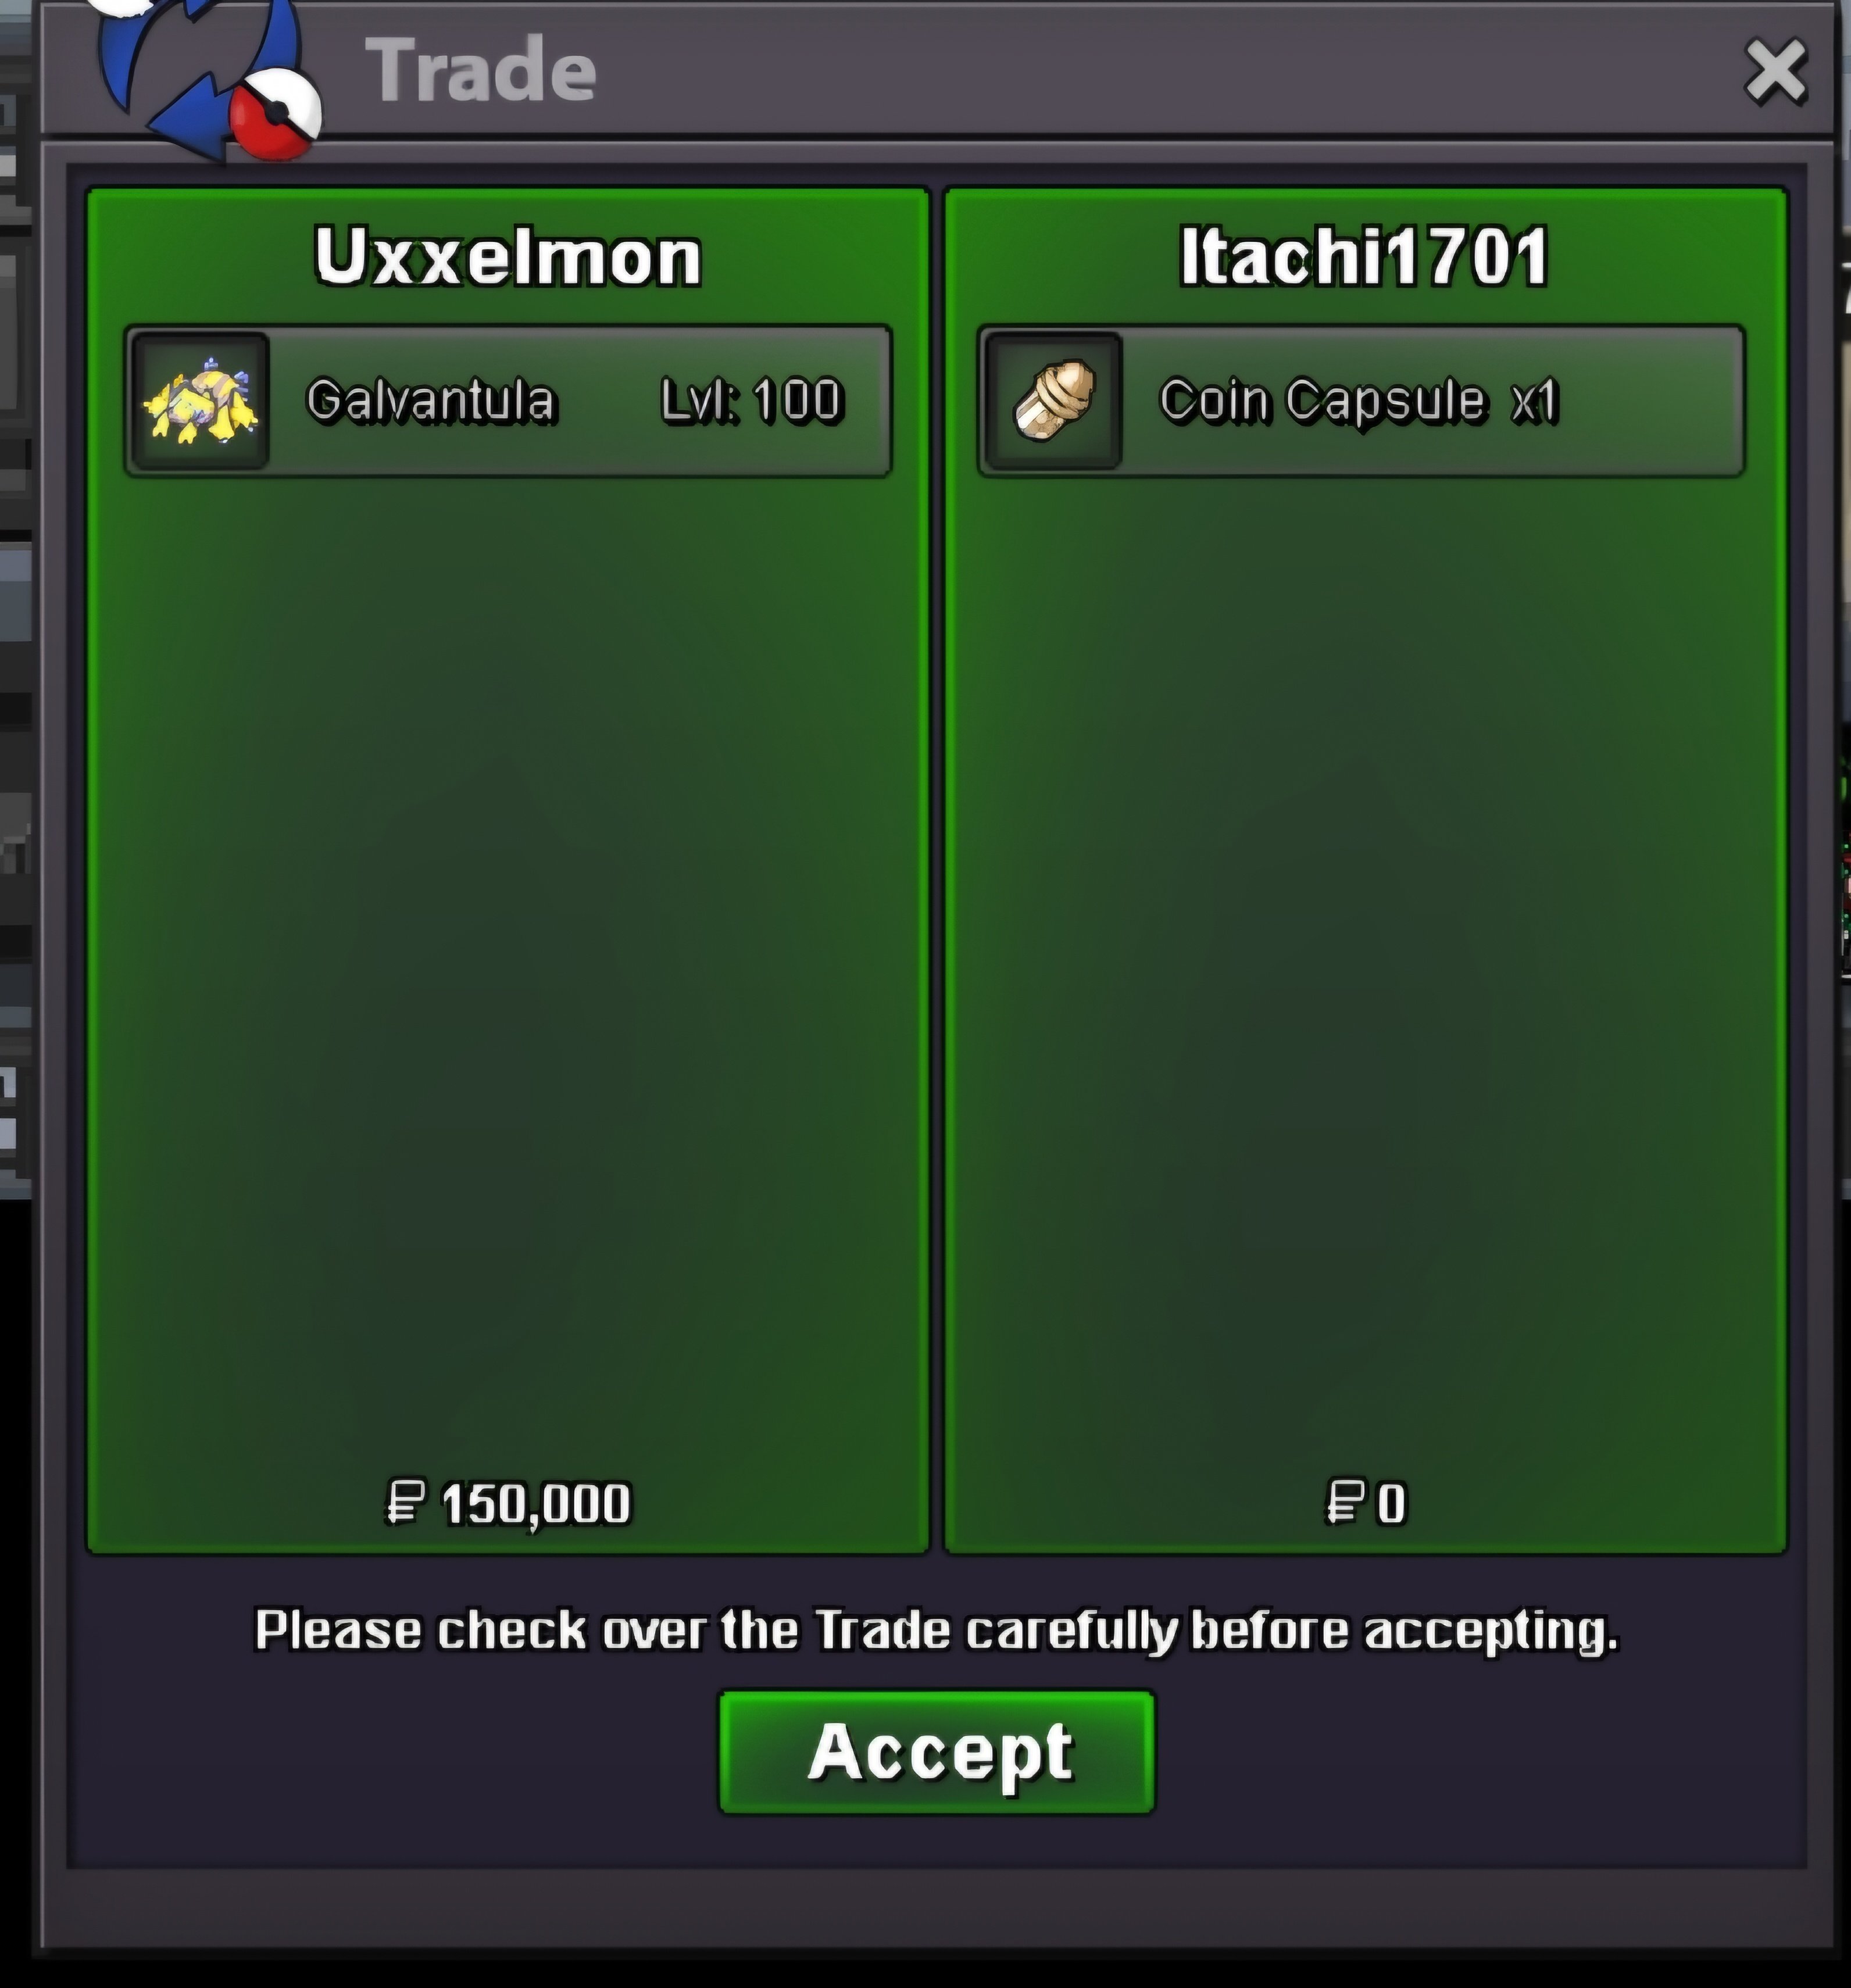Click the Trade arrows Pokéball logo
Screen dimensions: 1851x1988
coord(208,75)
